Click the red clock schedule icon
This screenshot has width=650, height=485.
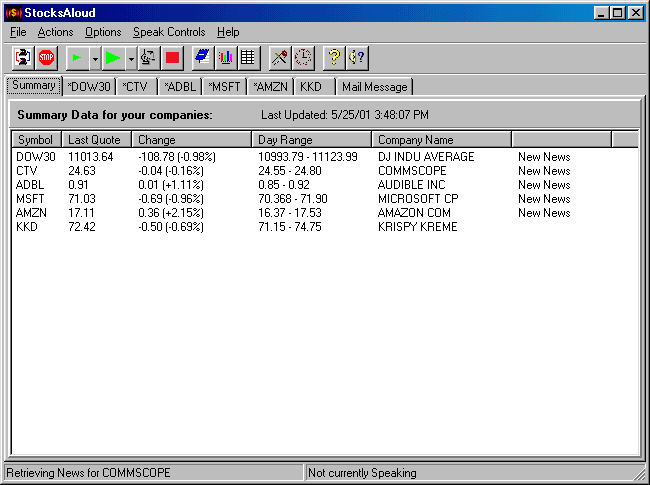coord(303,57)
